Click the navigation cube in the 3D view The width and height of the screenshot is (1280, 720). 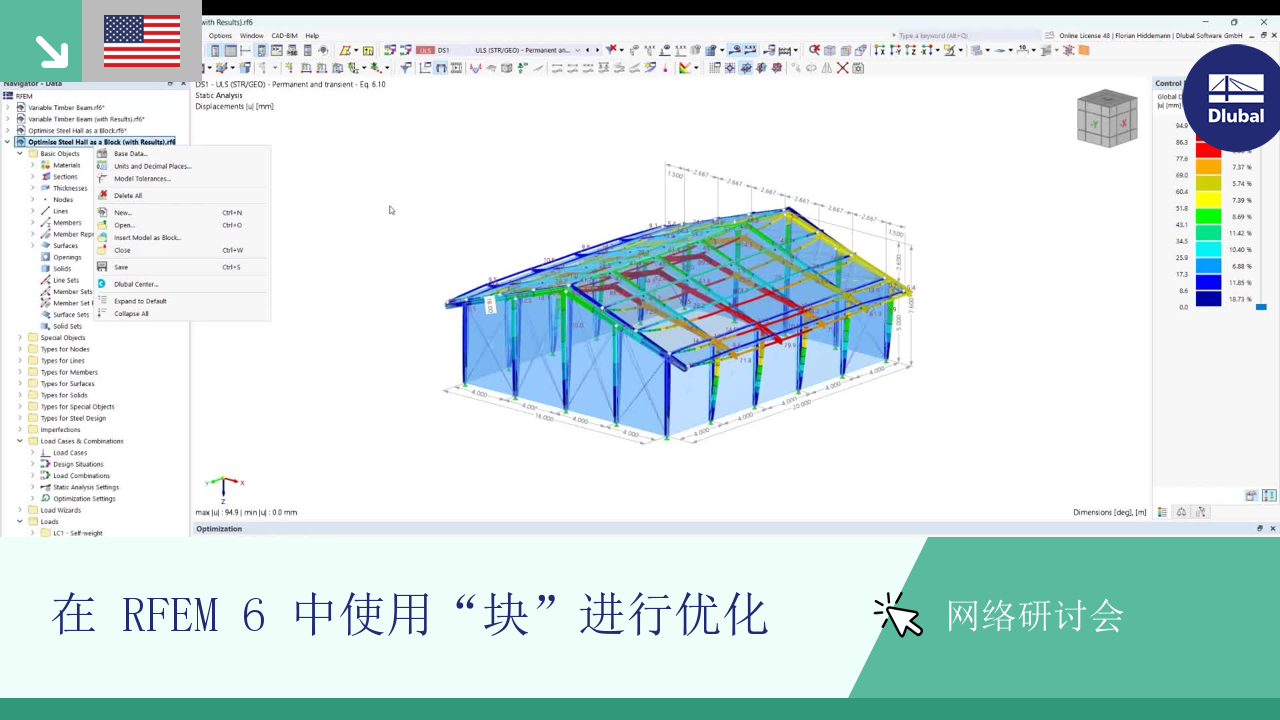tap(1107, 117)
